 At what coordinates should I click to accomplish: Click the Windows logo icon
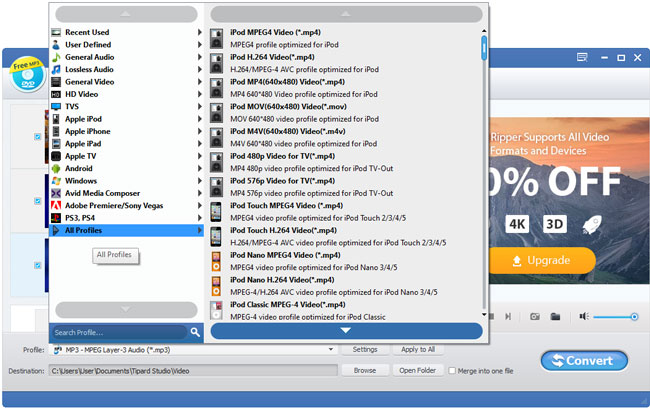pyautogui.click(x=56, y=181)
